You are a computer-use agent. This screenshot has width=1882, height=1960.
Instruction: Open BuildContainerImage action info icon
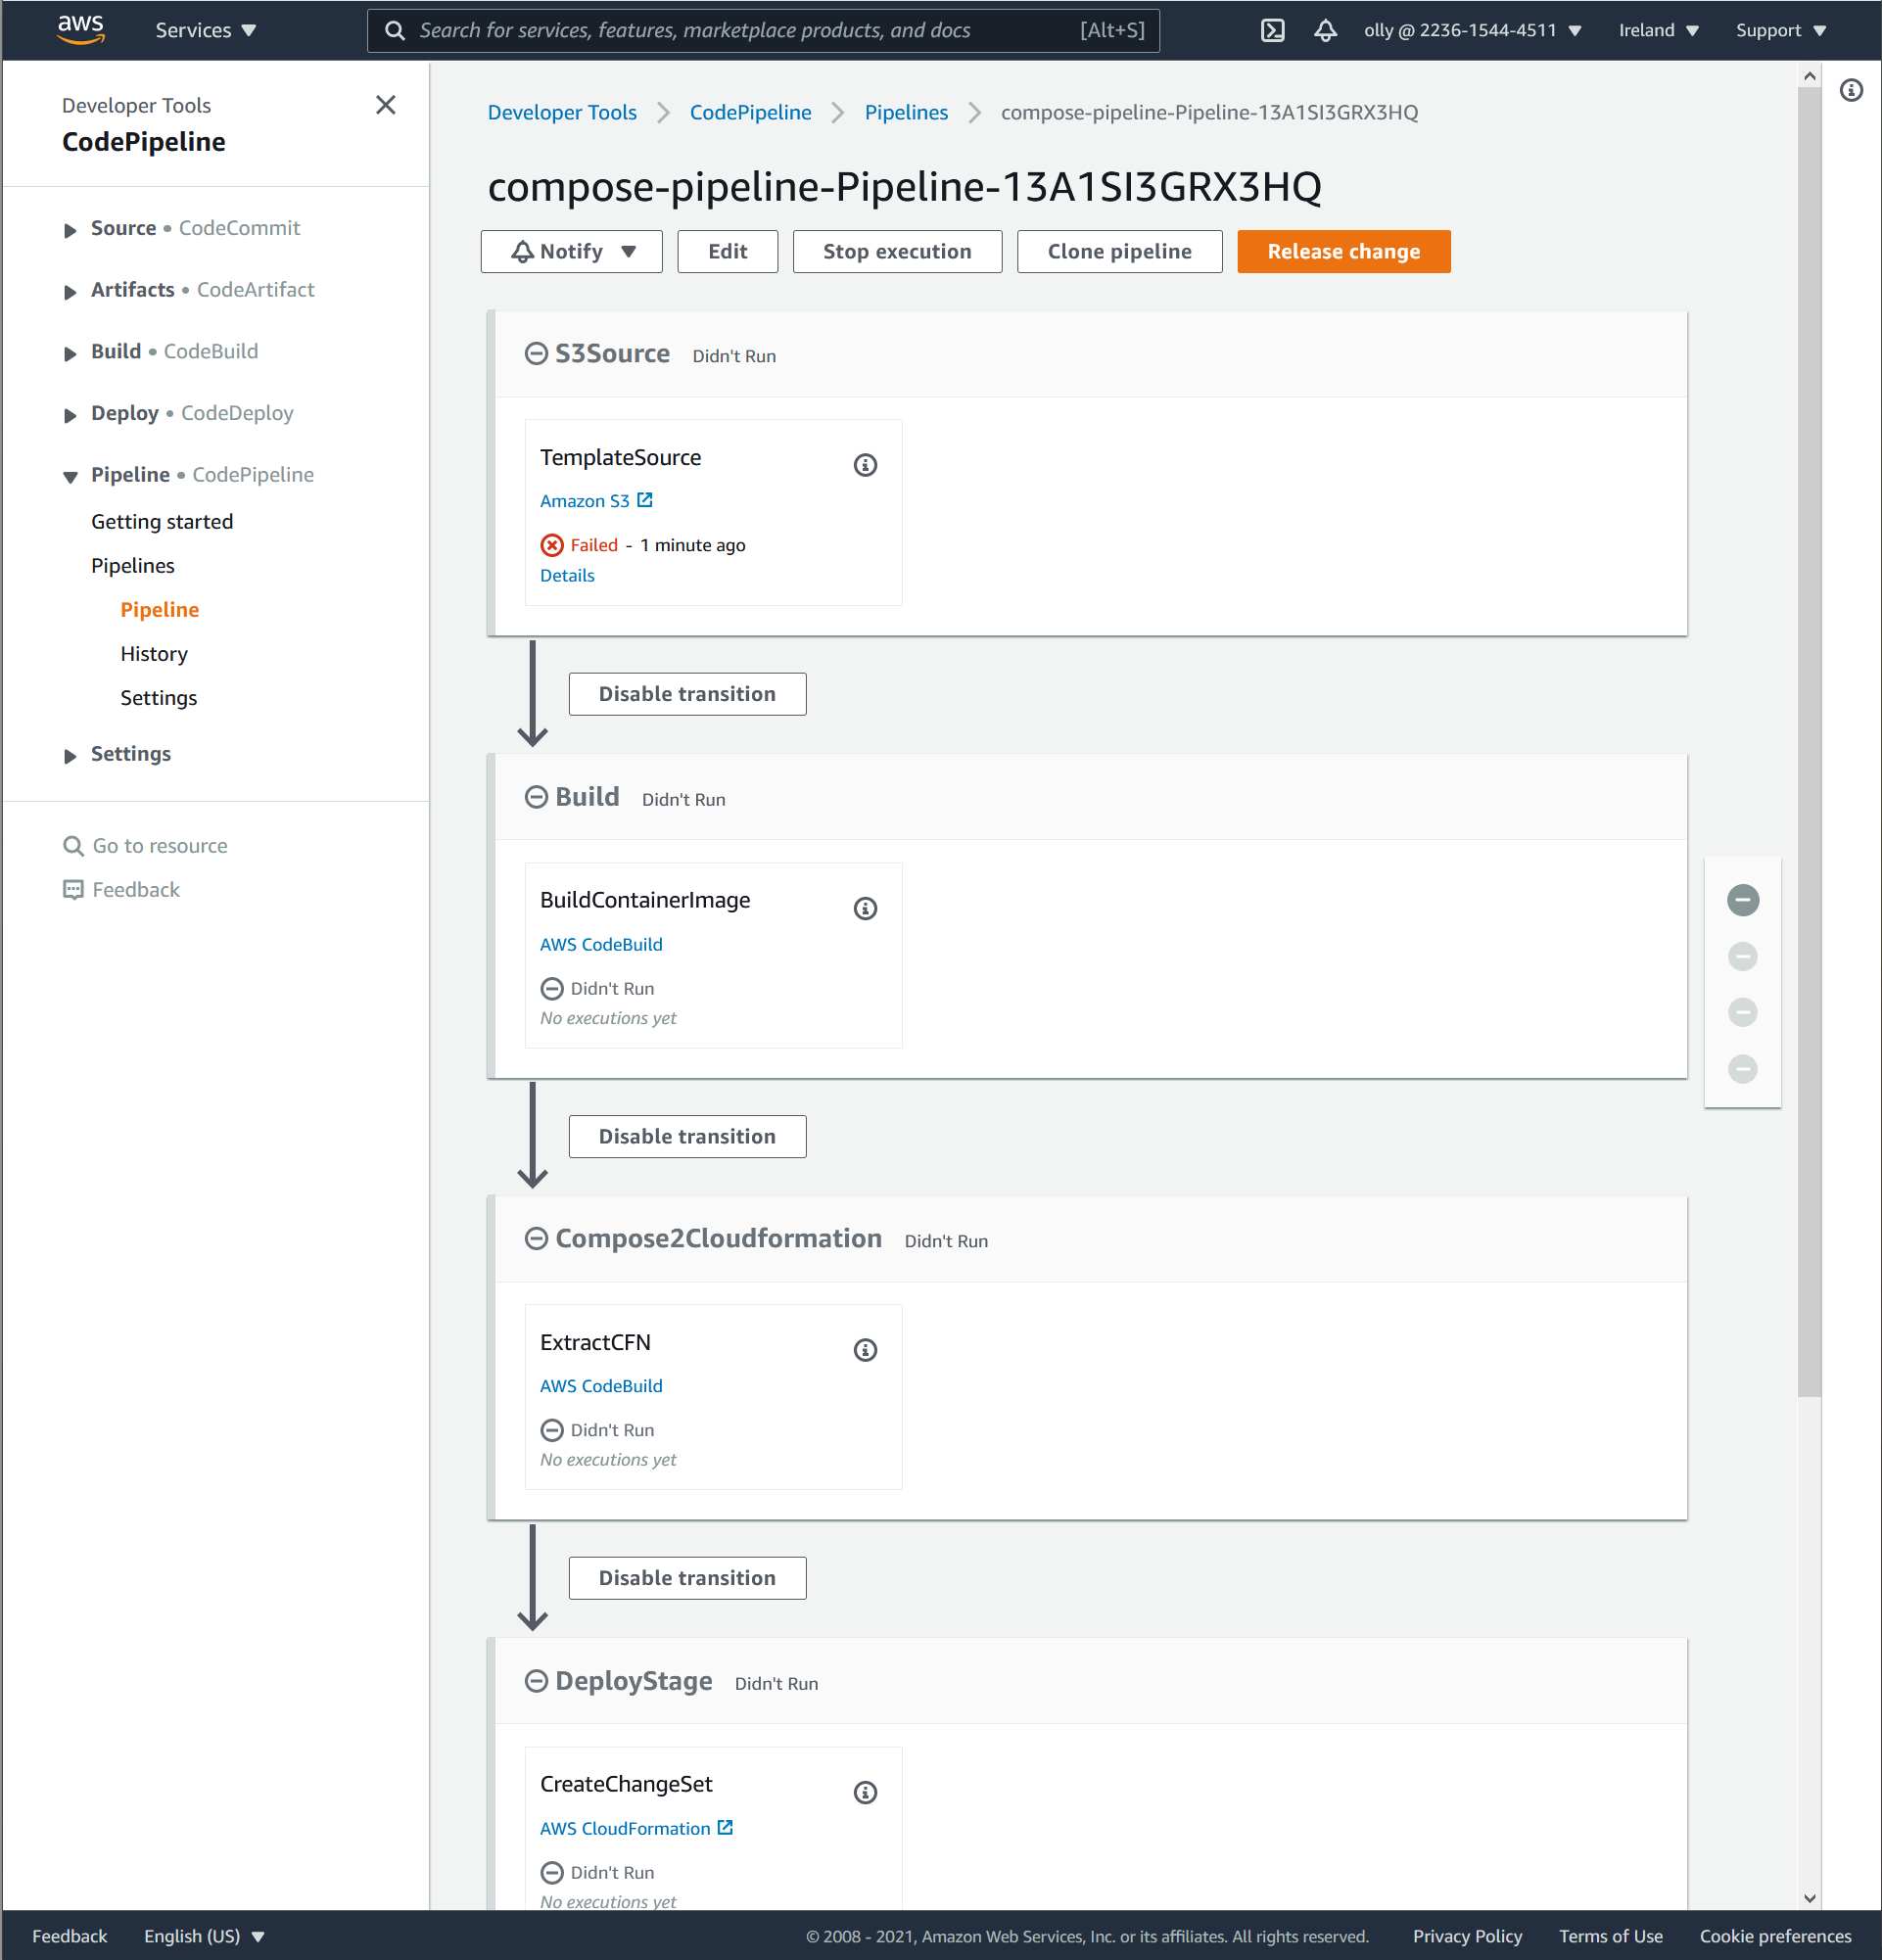(865, 908)
